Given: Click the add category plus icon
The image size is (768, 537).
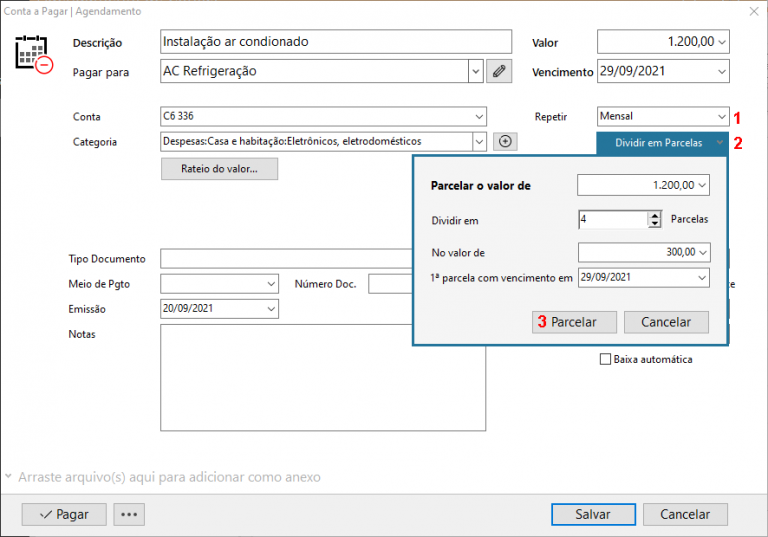Looking at the screenshot, I should [x=505, y=142].
